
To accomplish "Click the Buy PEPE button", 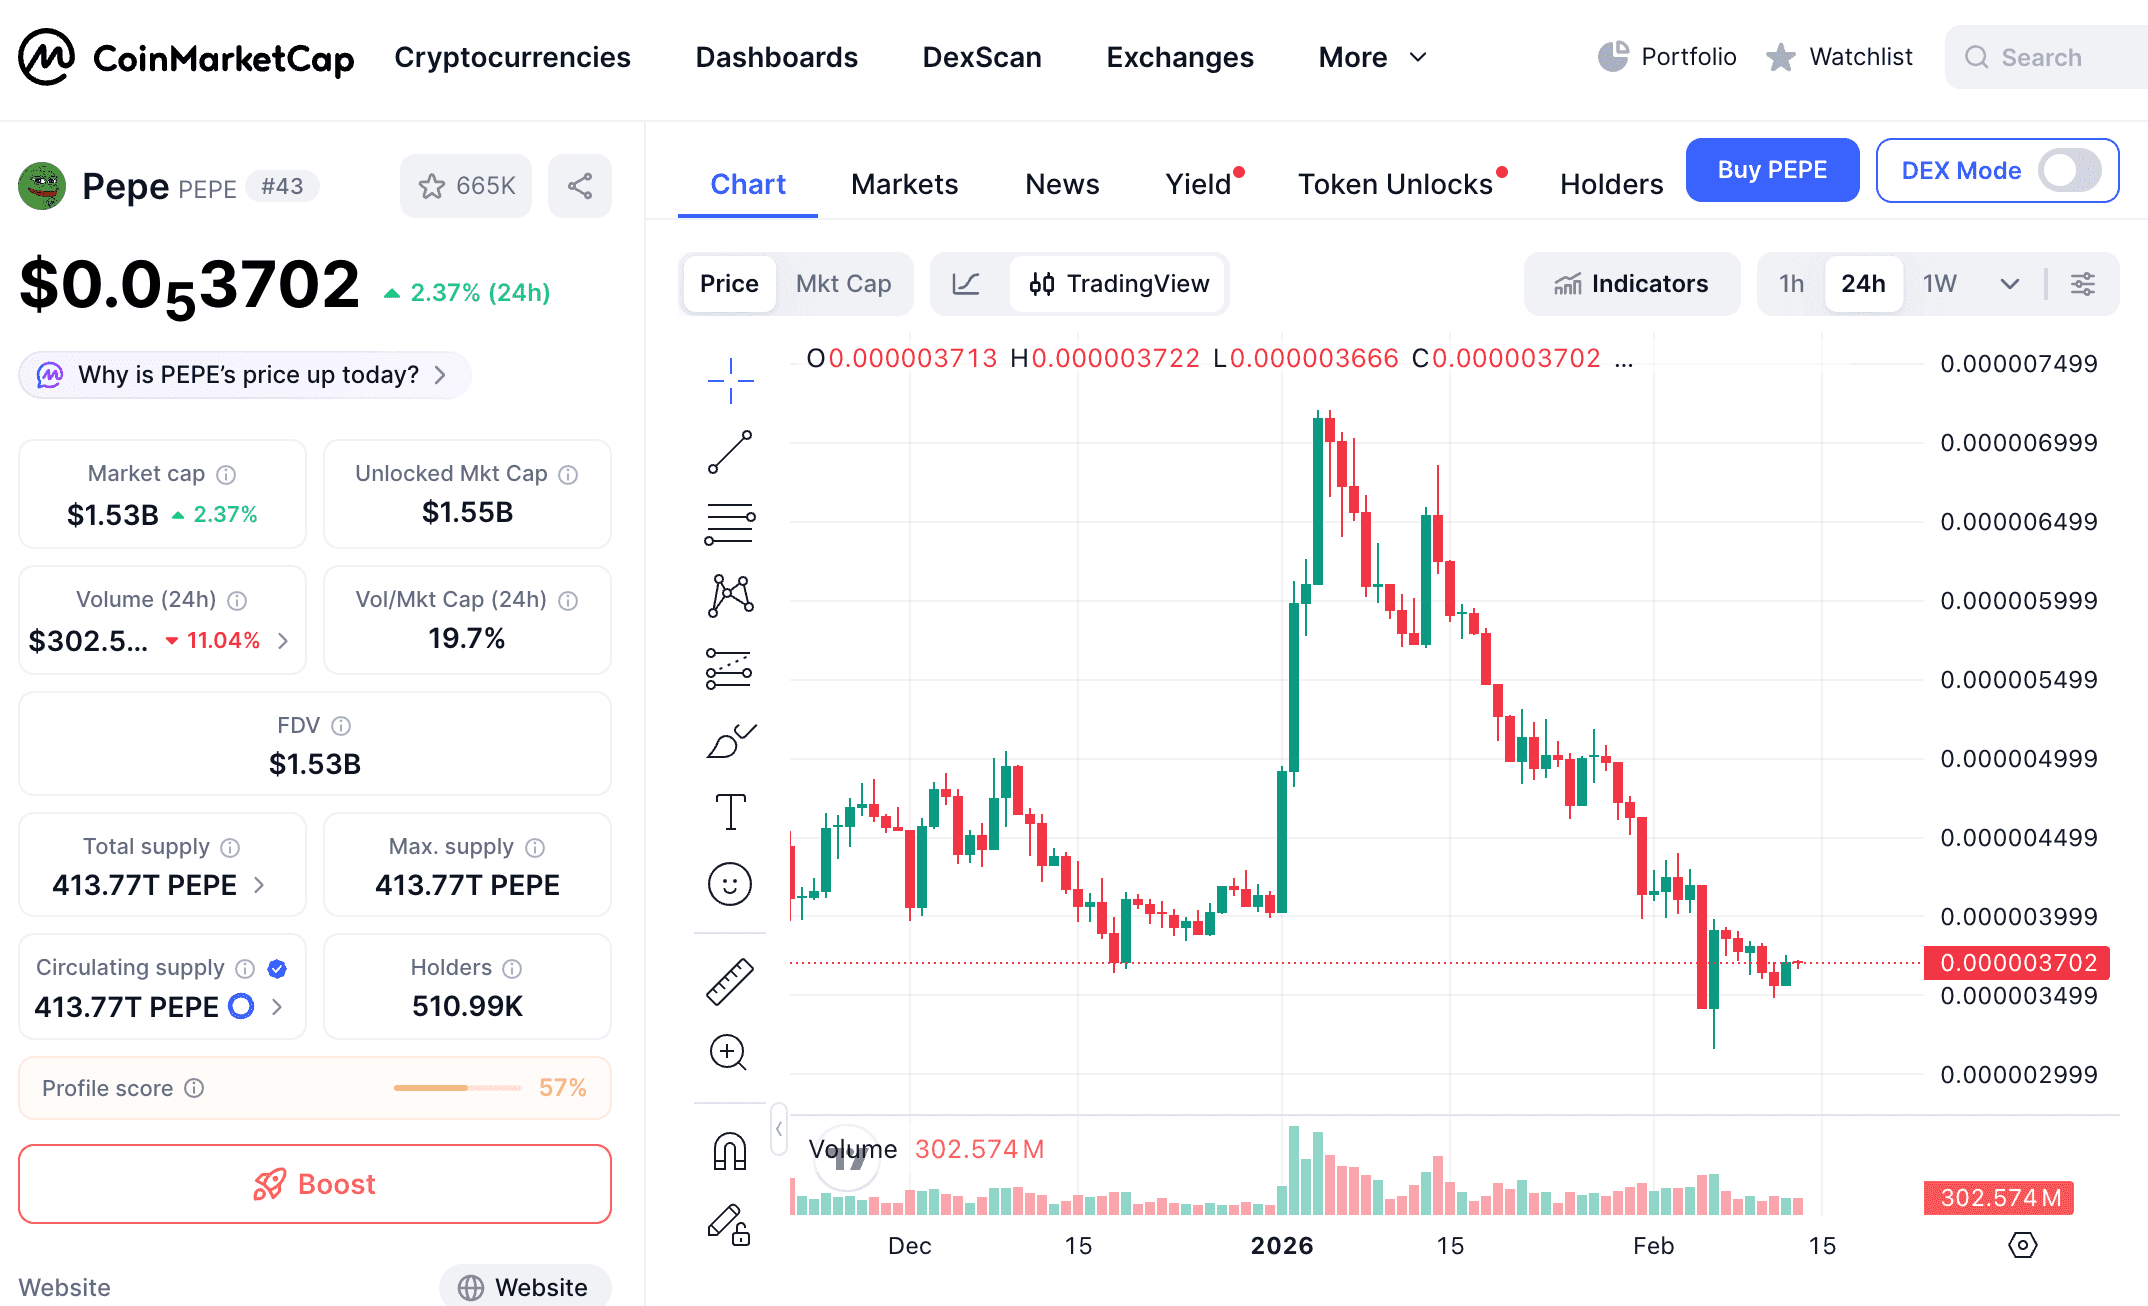I will pyautogui.click(x=1772, y=170).
